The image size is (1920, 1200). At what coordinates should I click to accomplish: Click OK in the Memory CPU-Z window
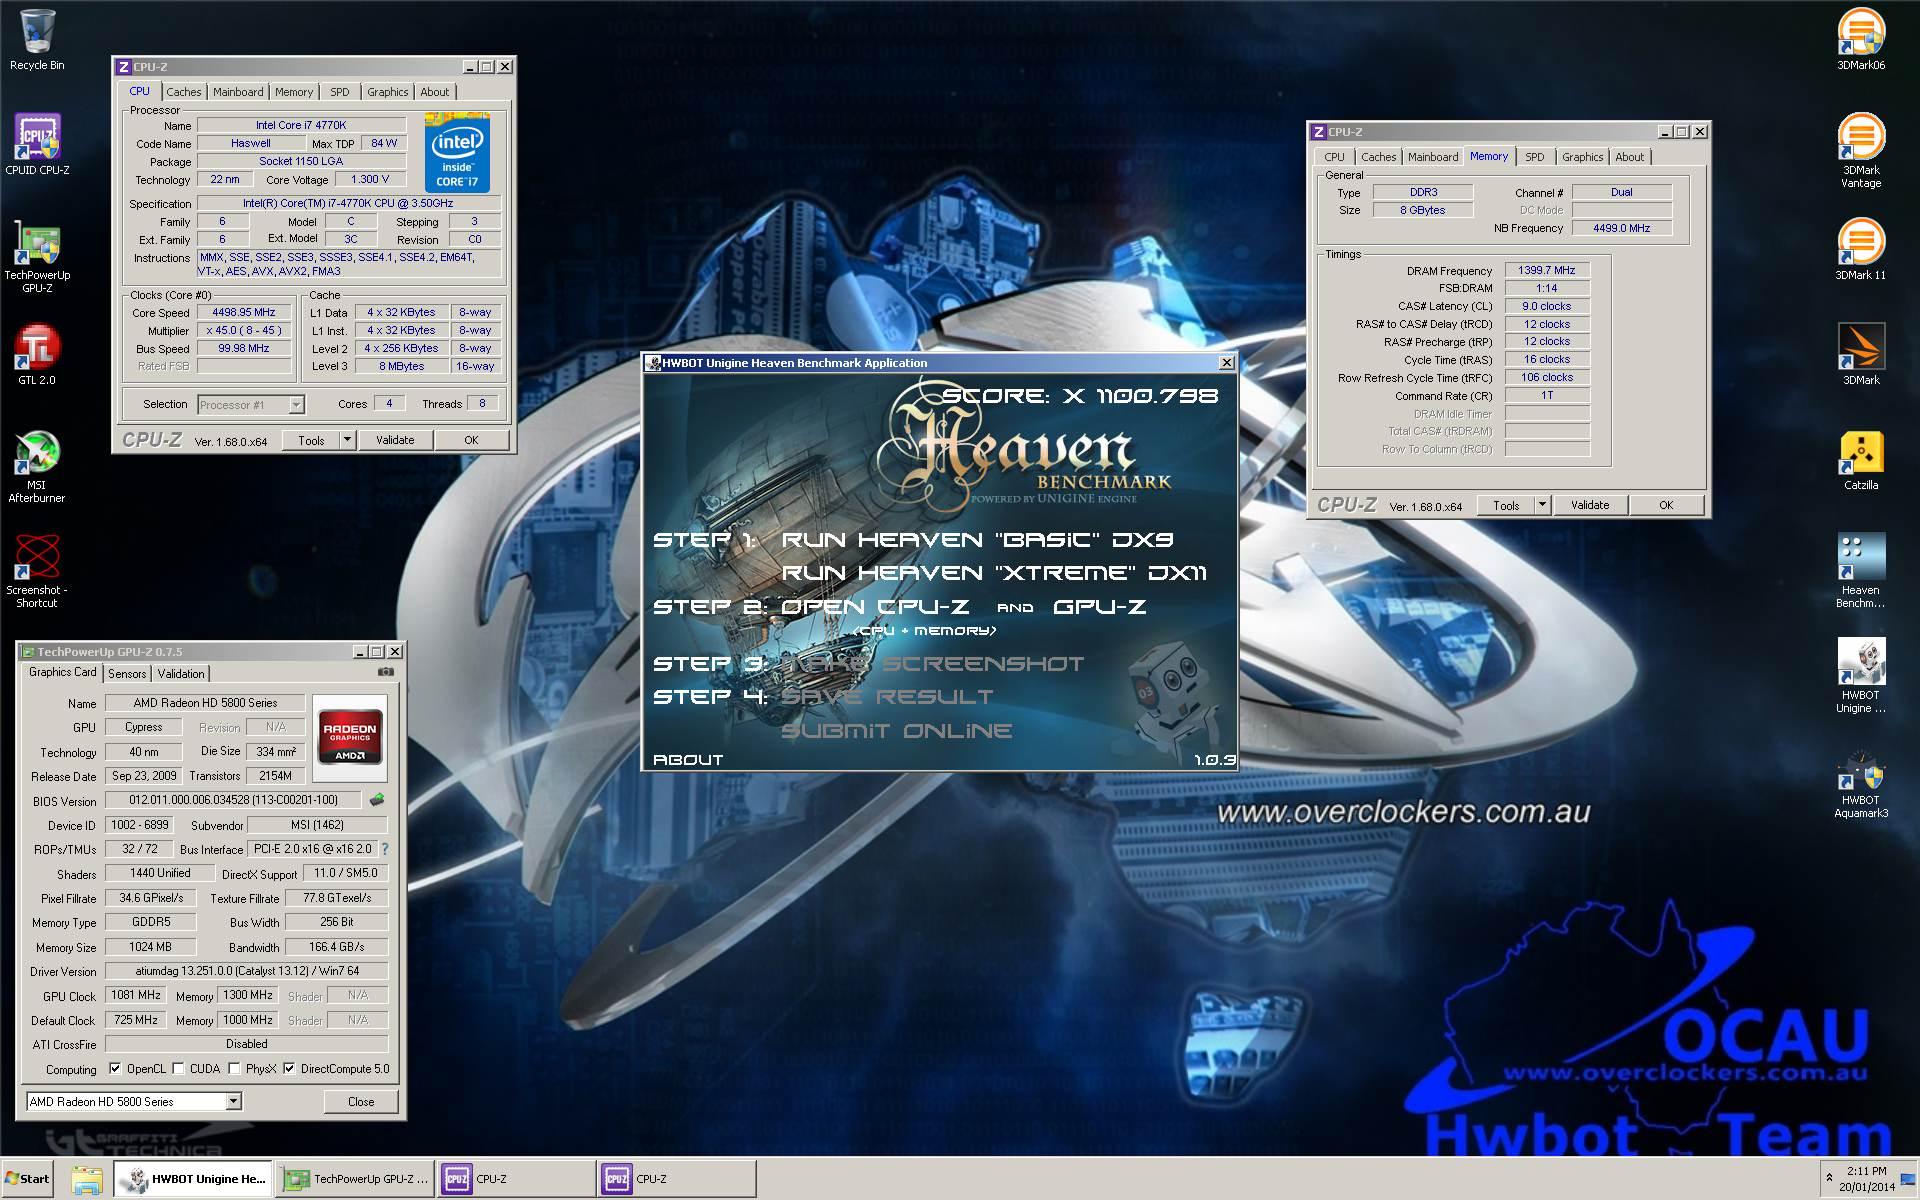click(x=1666, y=505)
